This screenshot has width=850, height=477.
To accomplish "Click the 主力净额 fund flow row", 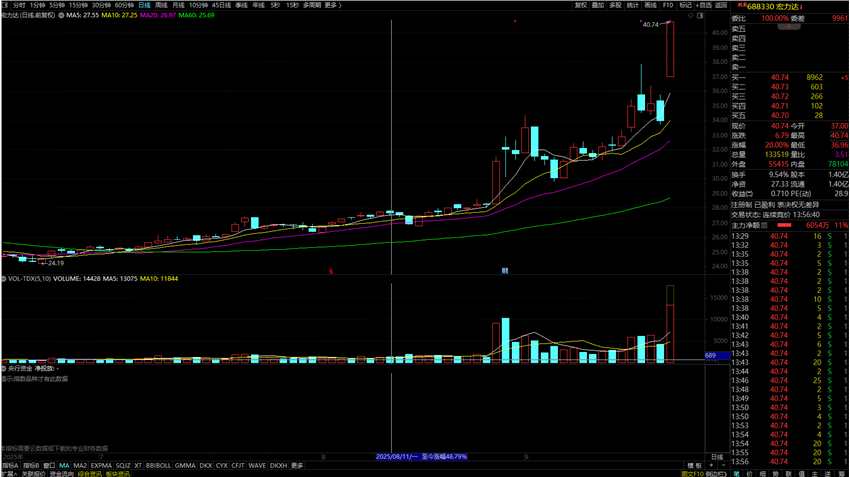I will click(x=789, y=225).
